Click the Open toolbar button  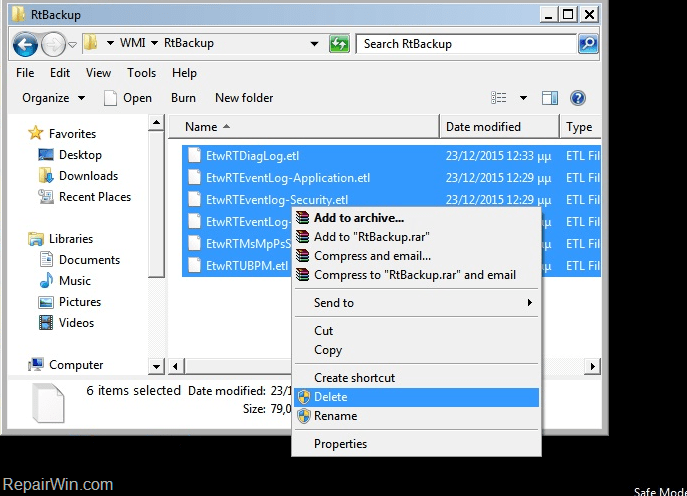(x=128, y=98)
